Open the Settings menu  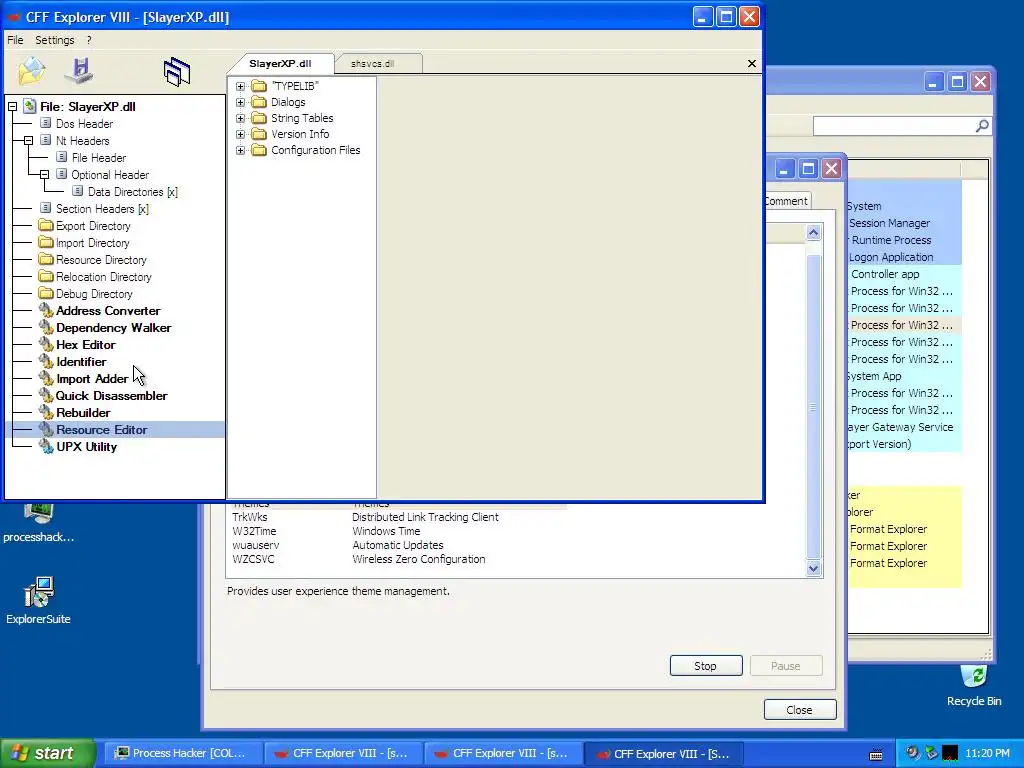click(55, 40)
